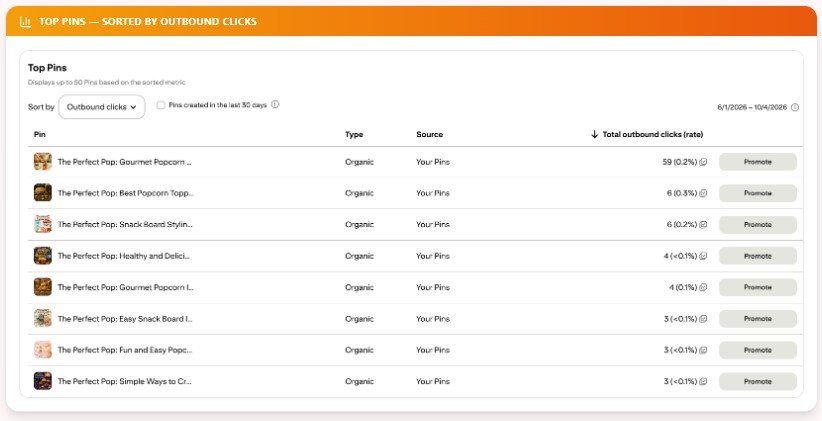Click icon beside Healthy and Delici's 4 (<0.1%)
822x421 pixels.
point(704,256)
